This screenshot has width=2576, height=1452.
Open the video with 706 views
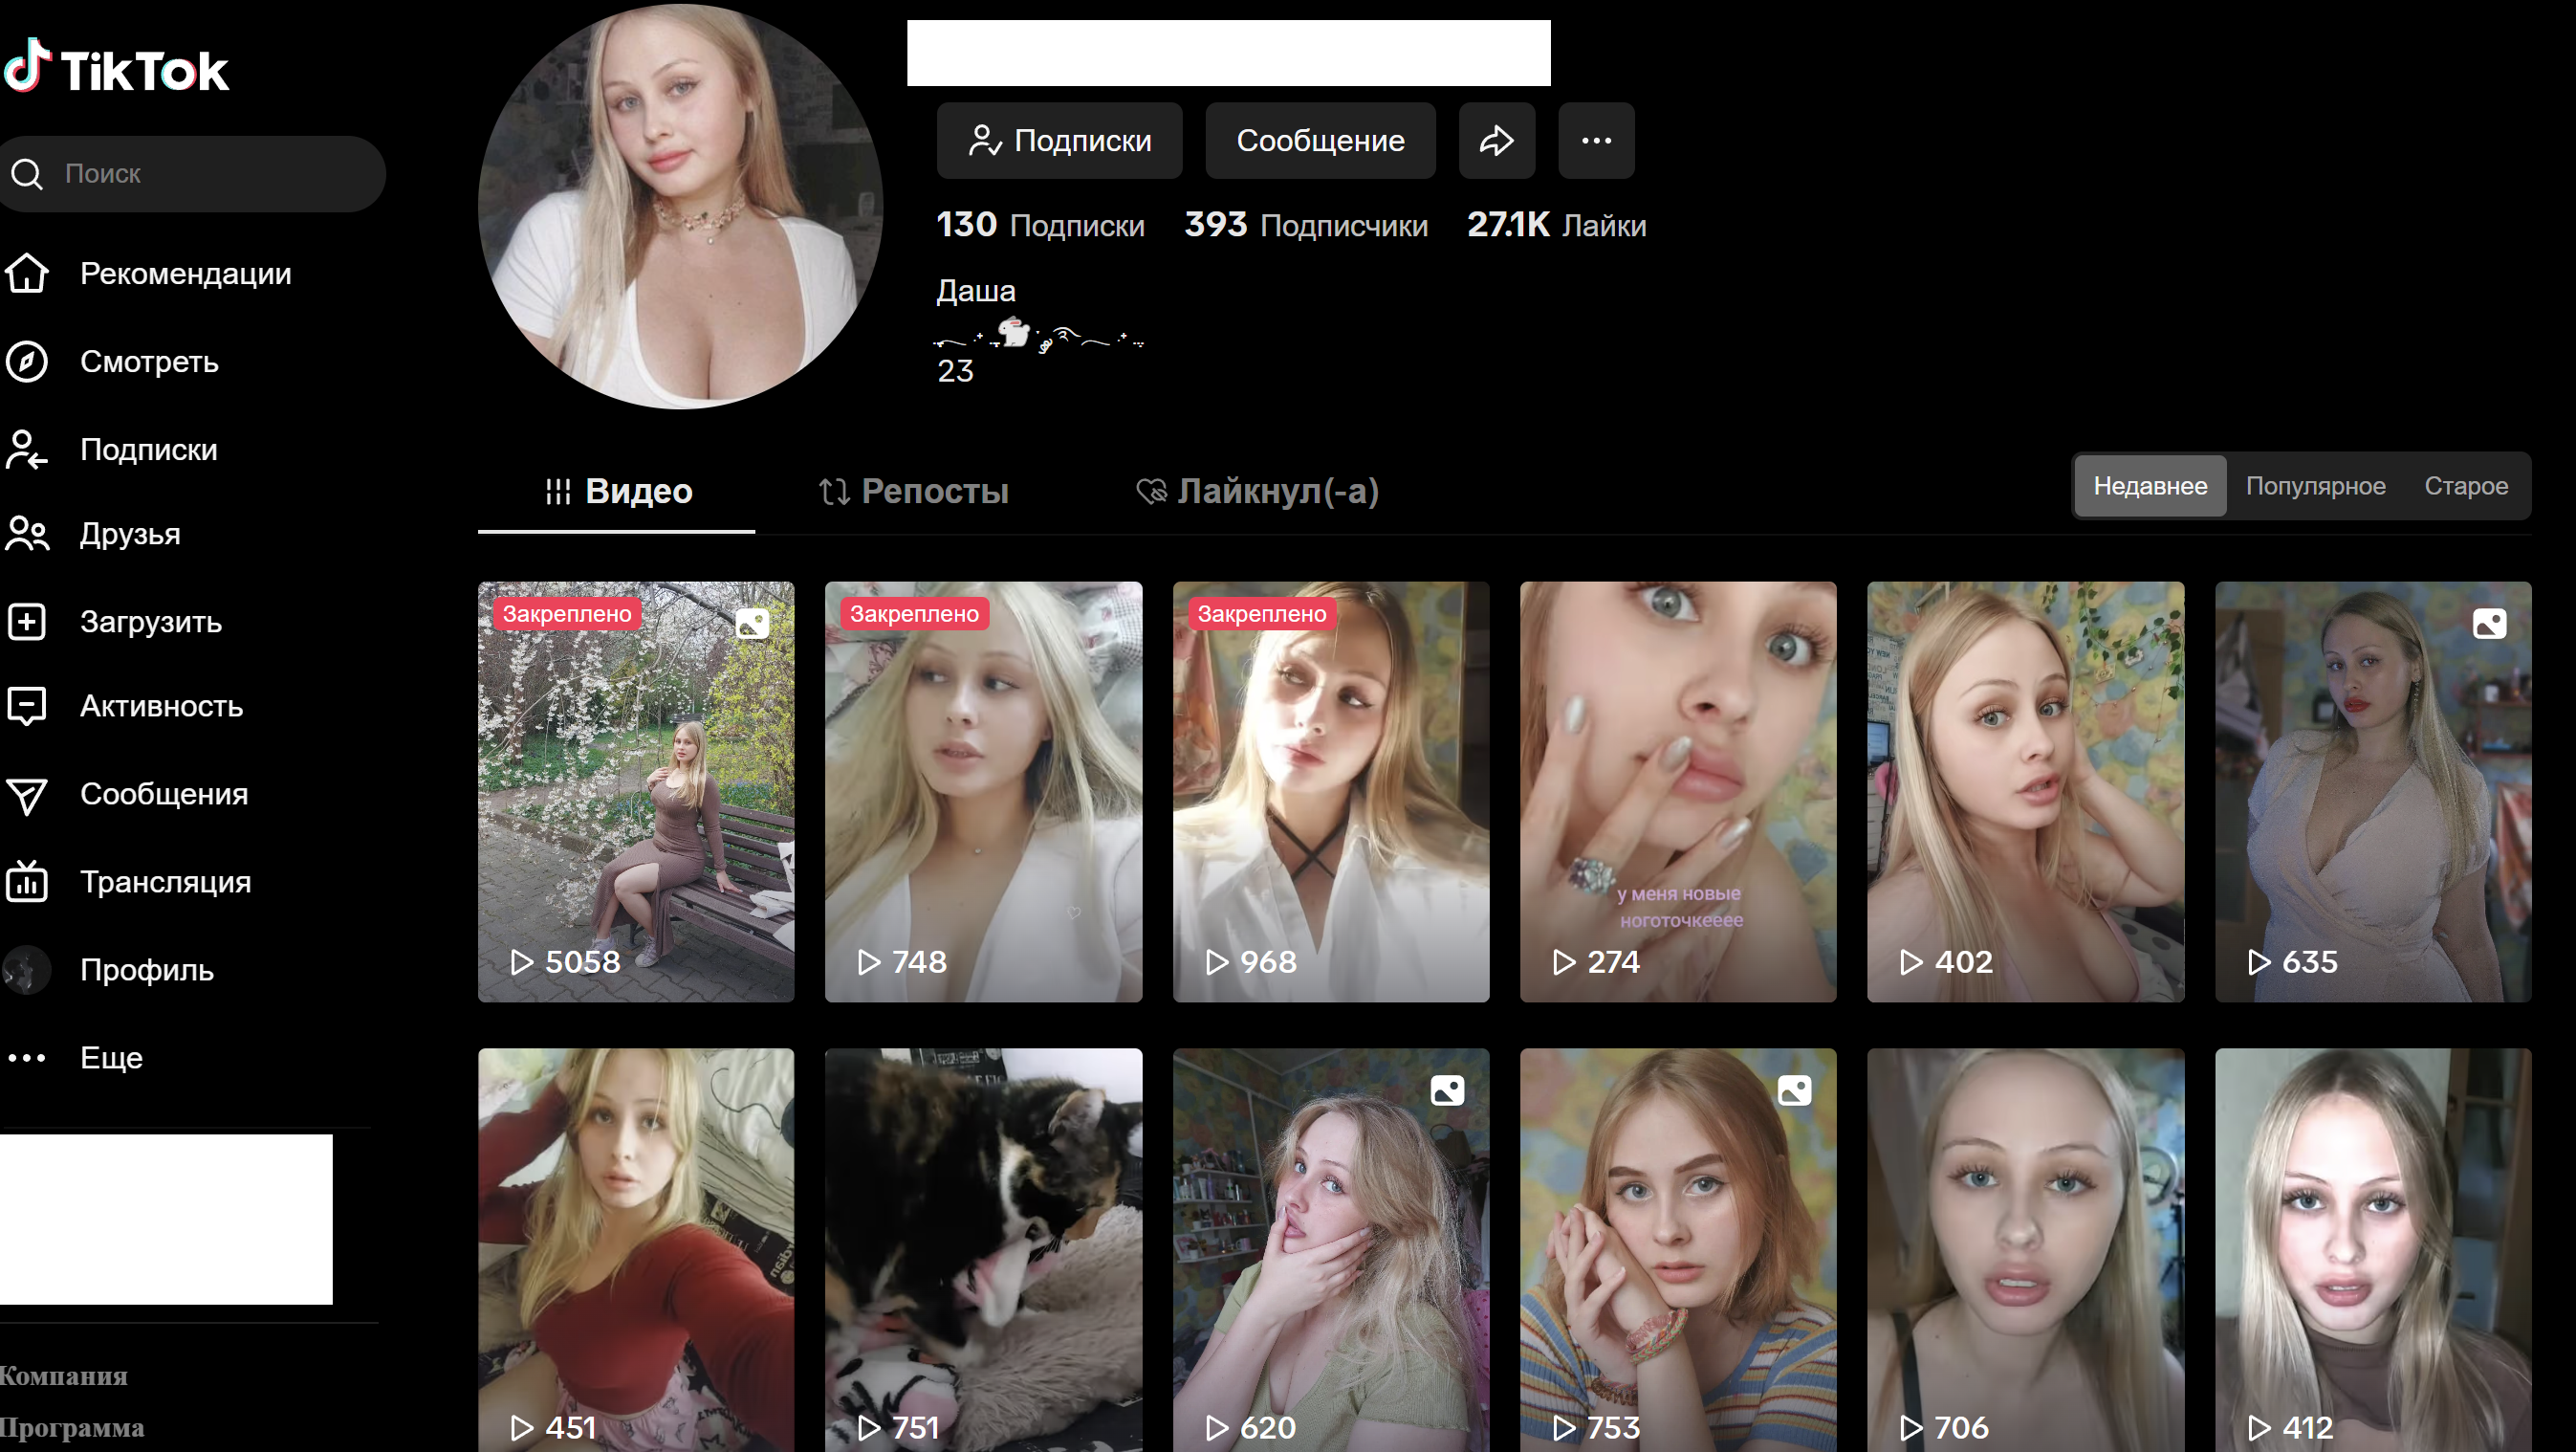point(2025,1250)
